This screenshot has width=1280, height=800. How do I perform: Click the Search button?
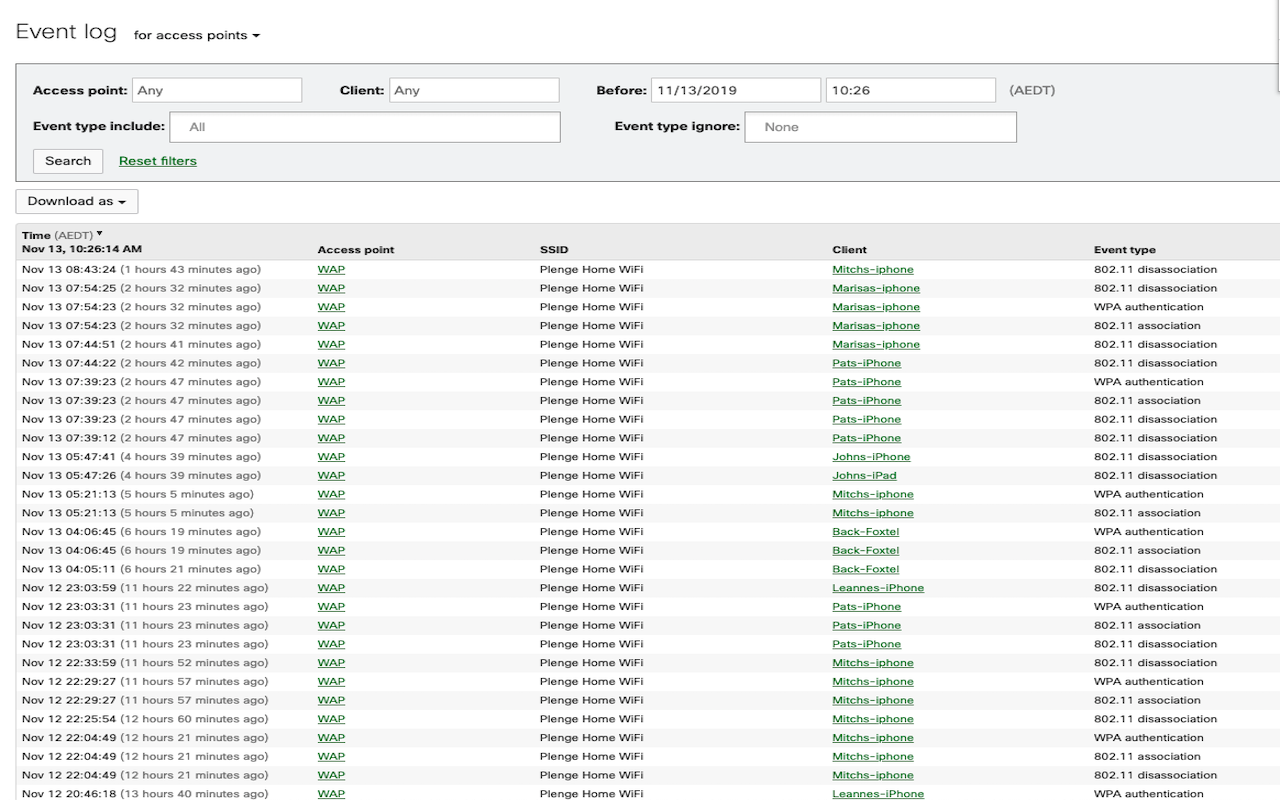(68, 161)
